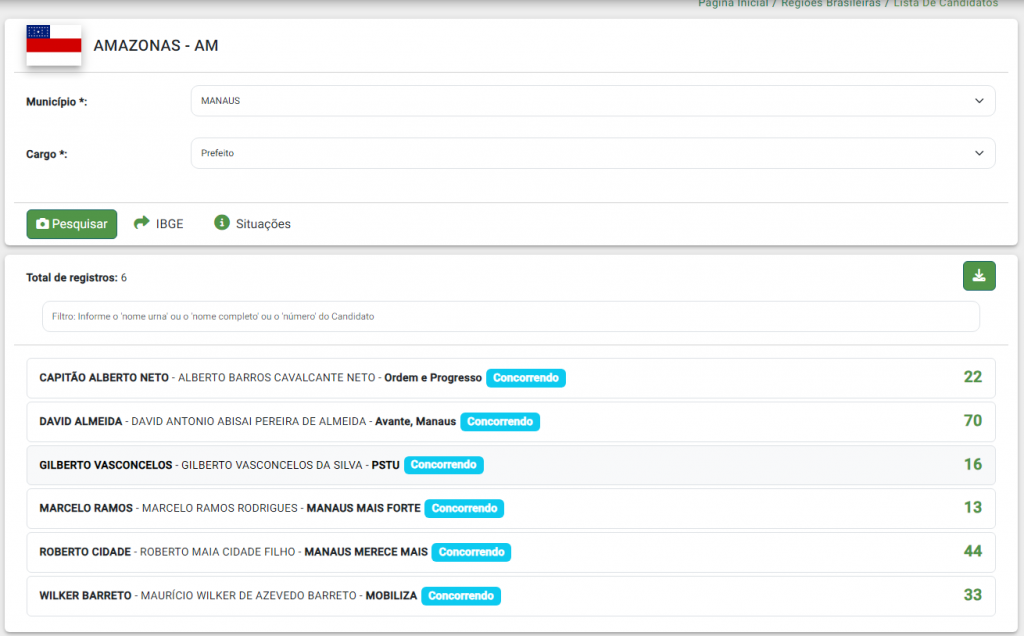The image size is (1024, 636).
Task: Open the Município dropdown showing MANAUS
Action: coord(592,101)
